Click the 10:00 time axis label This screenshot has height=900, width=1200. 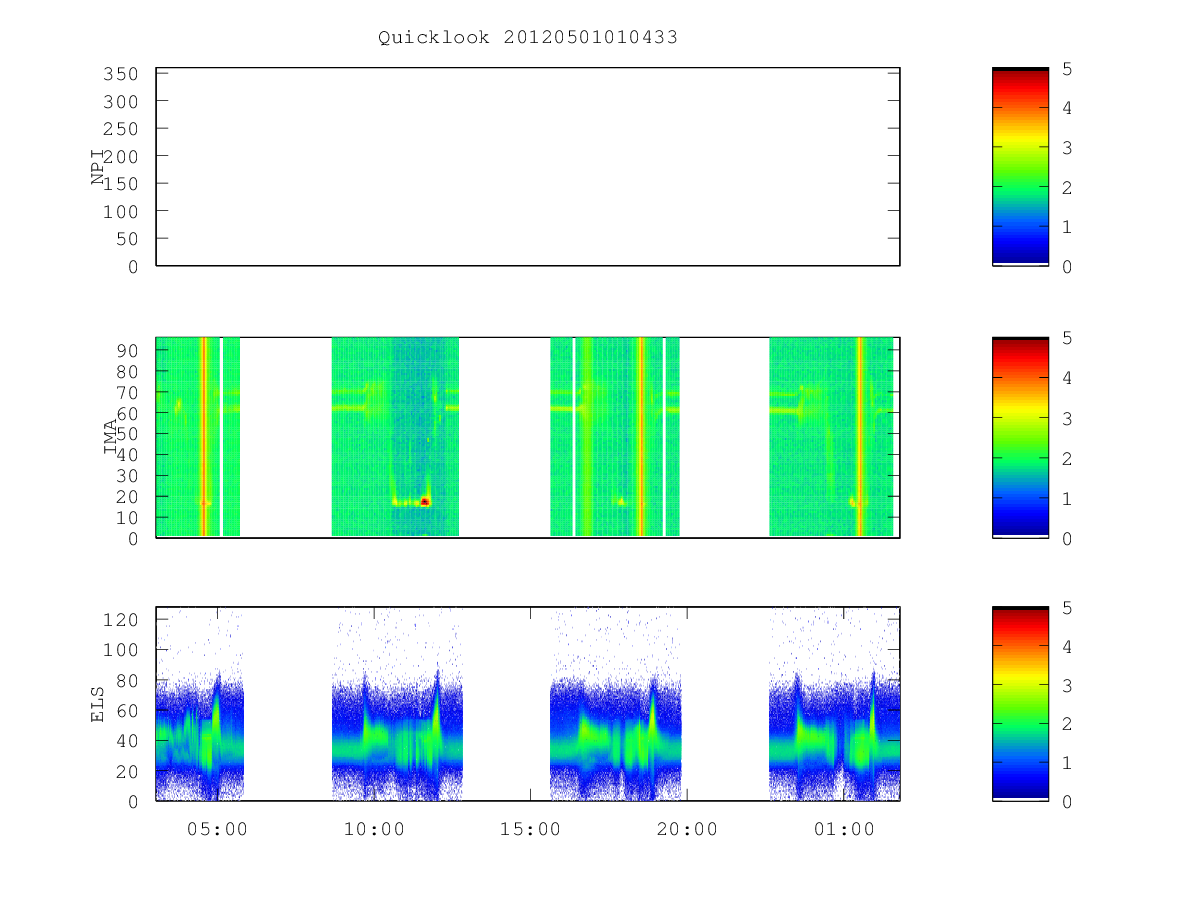(x=374, y=829)
